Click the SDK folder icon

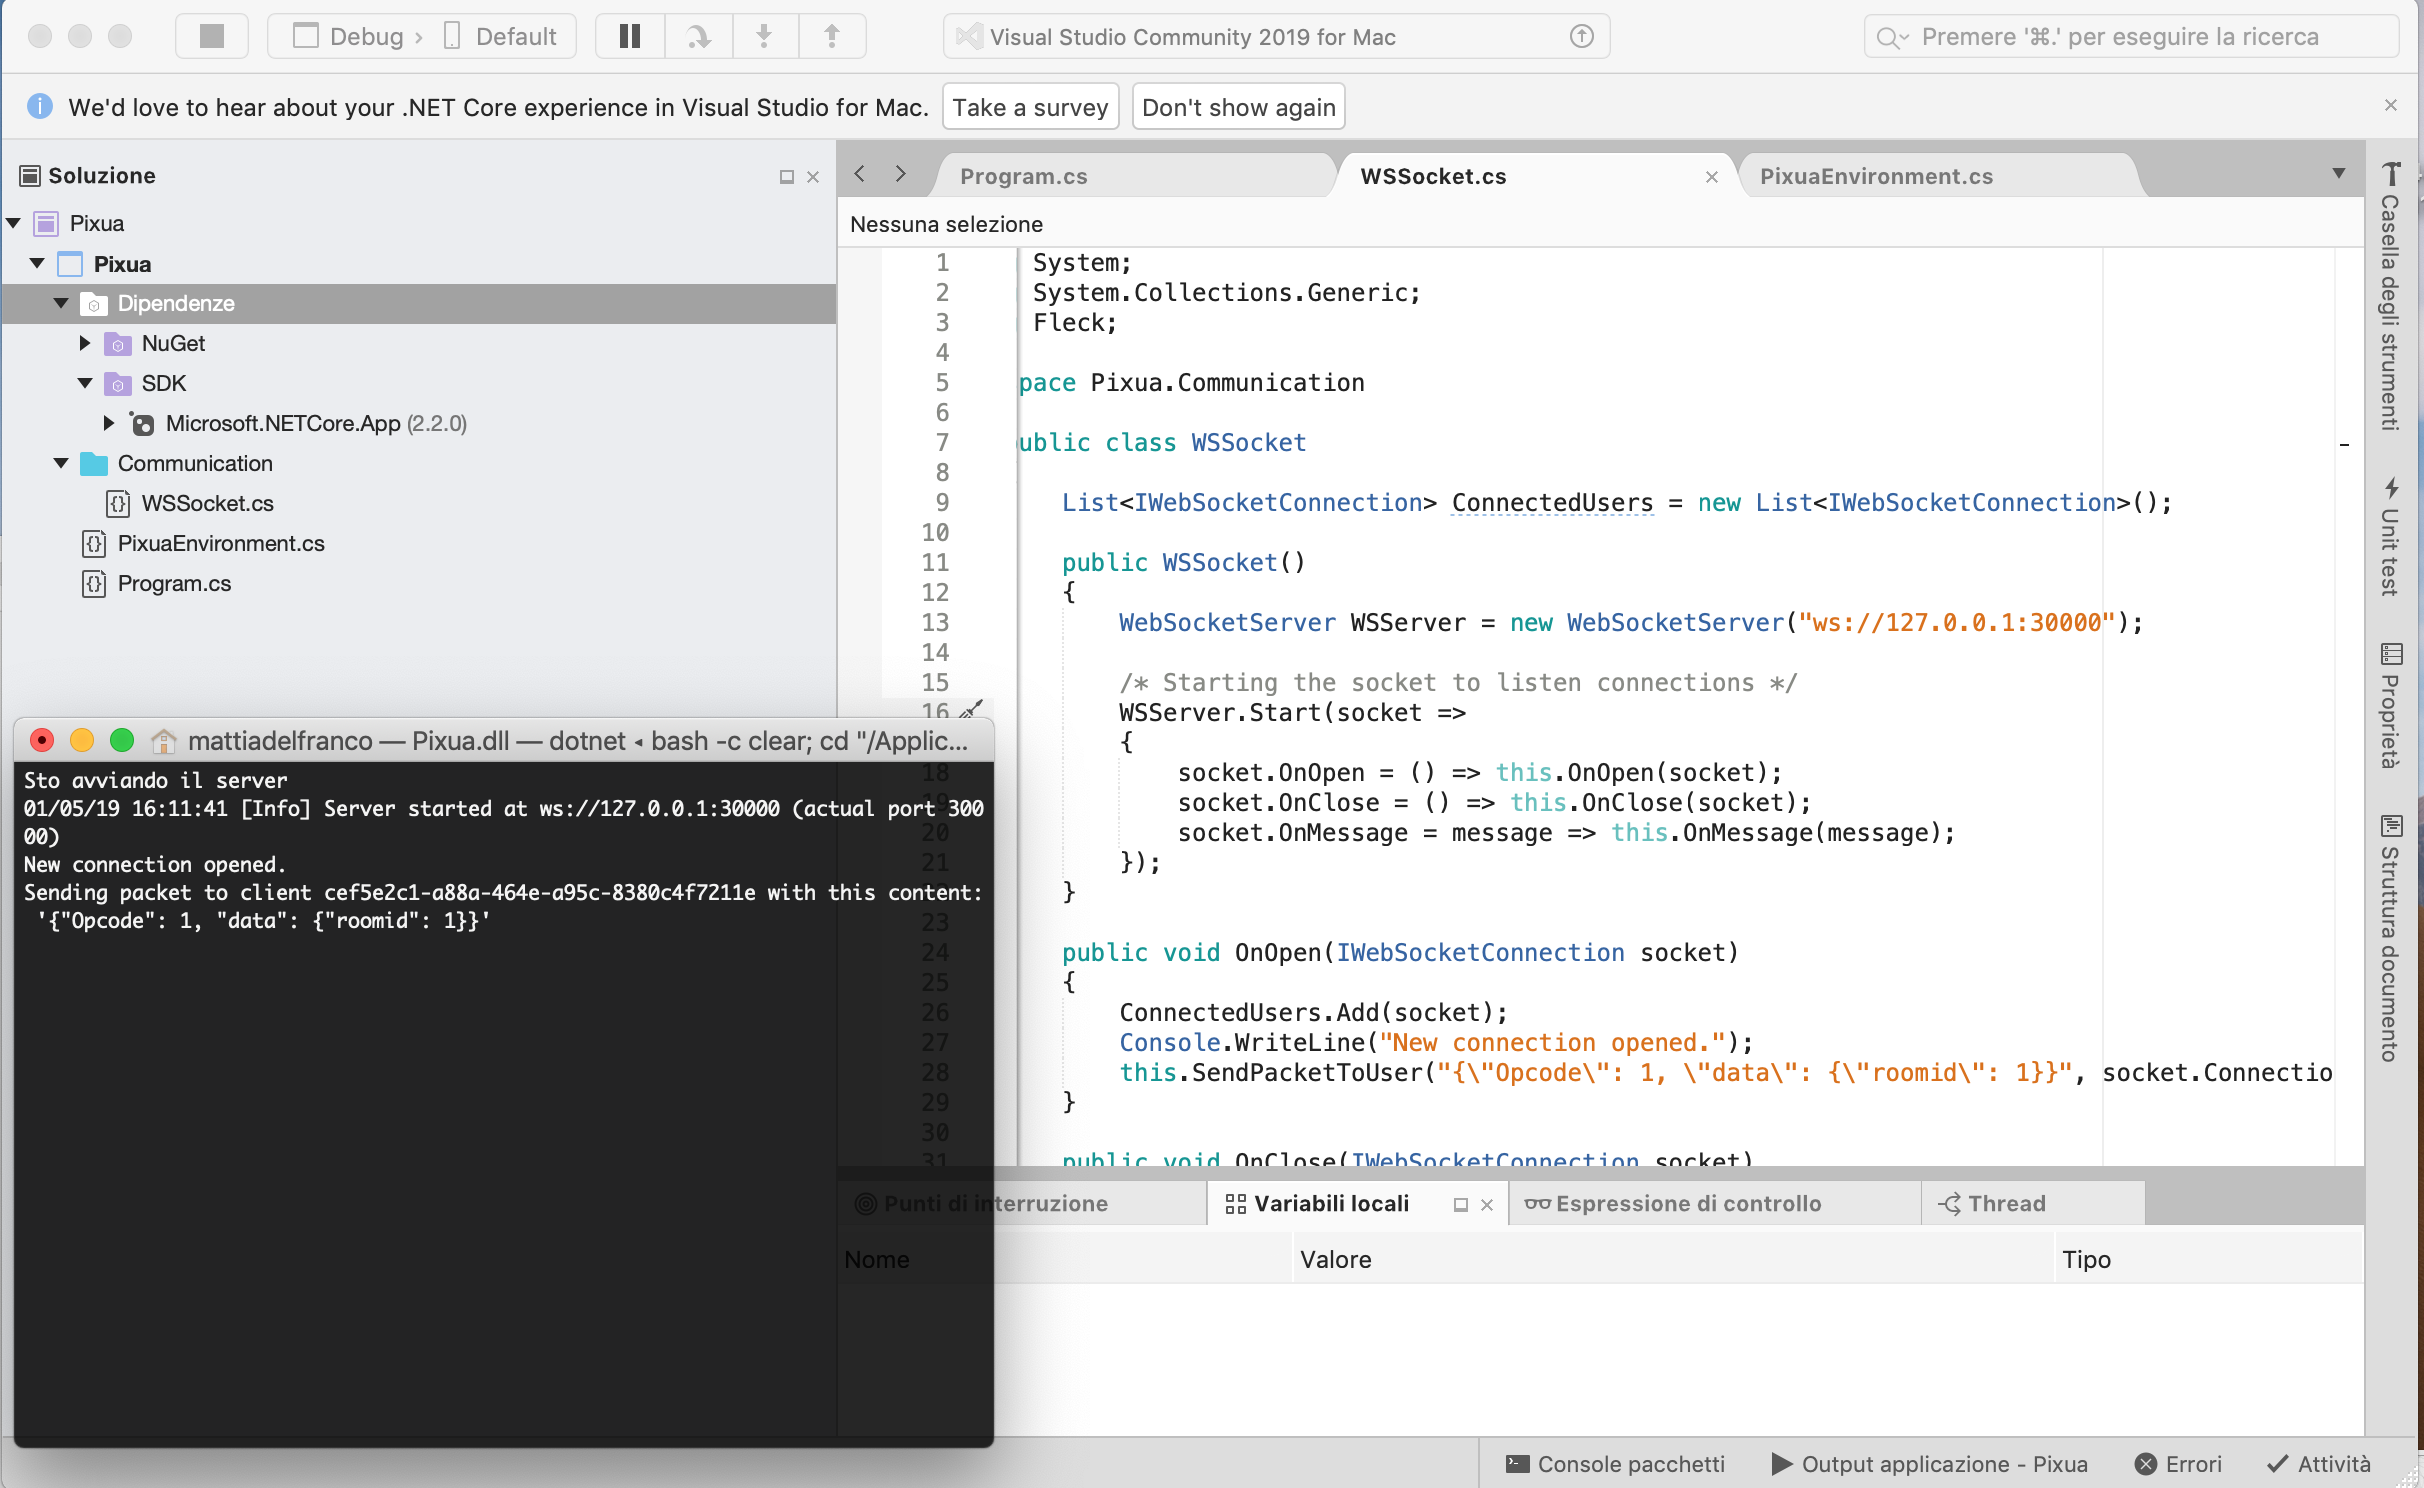pyautogui.click(x=118, y=384)
